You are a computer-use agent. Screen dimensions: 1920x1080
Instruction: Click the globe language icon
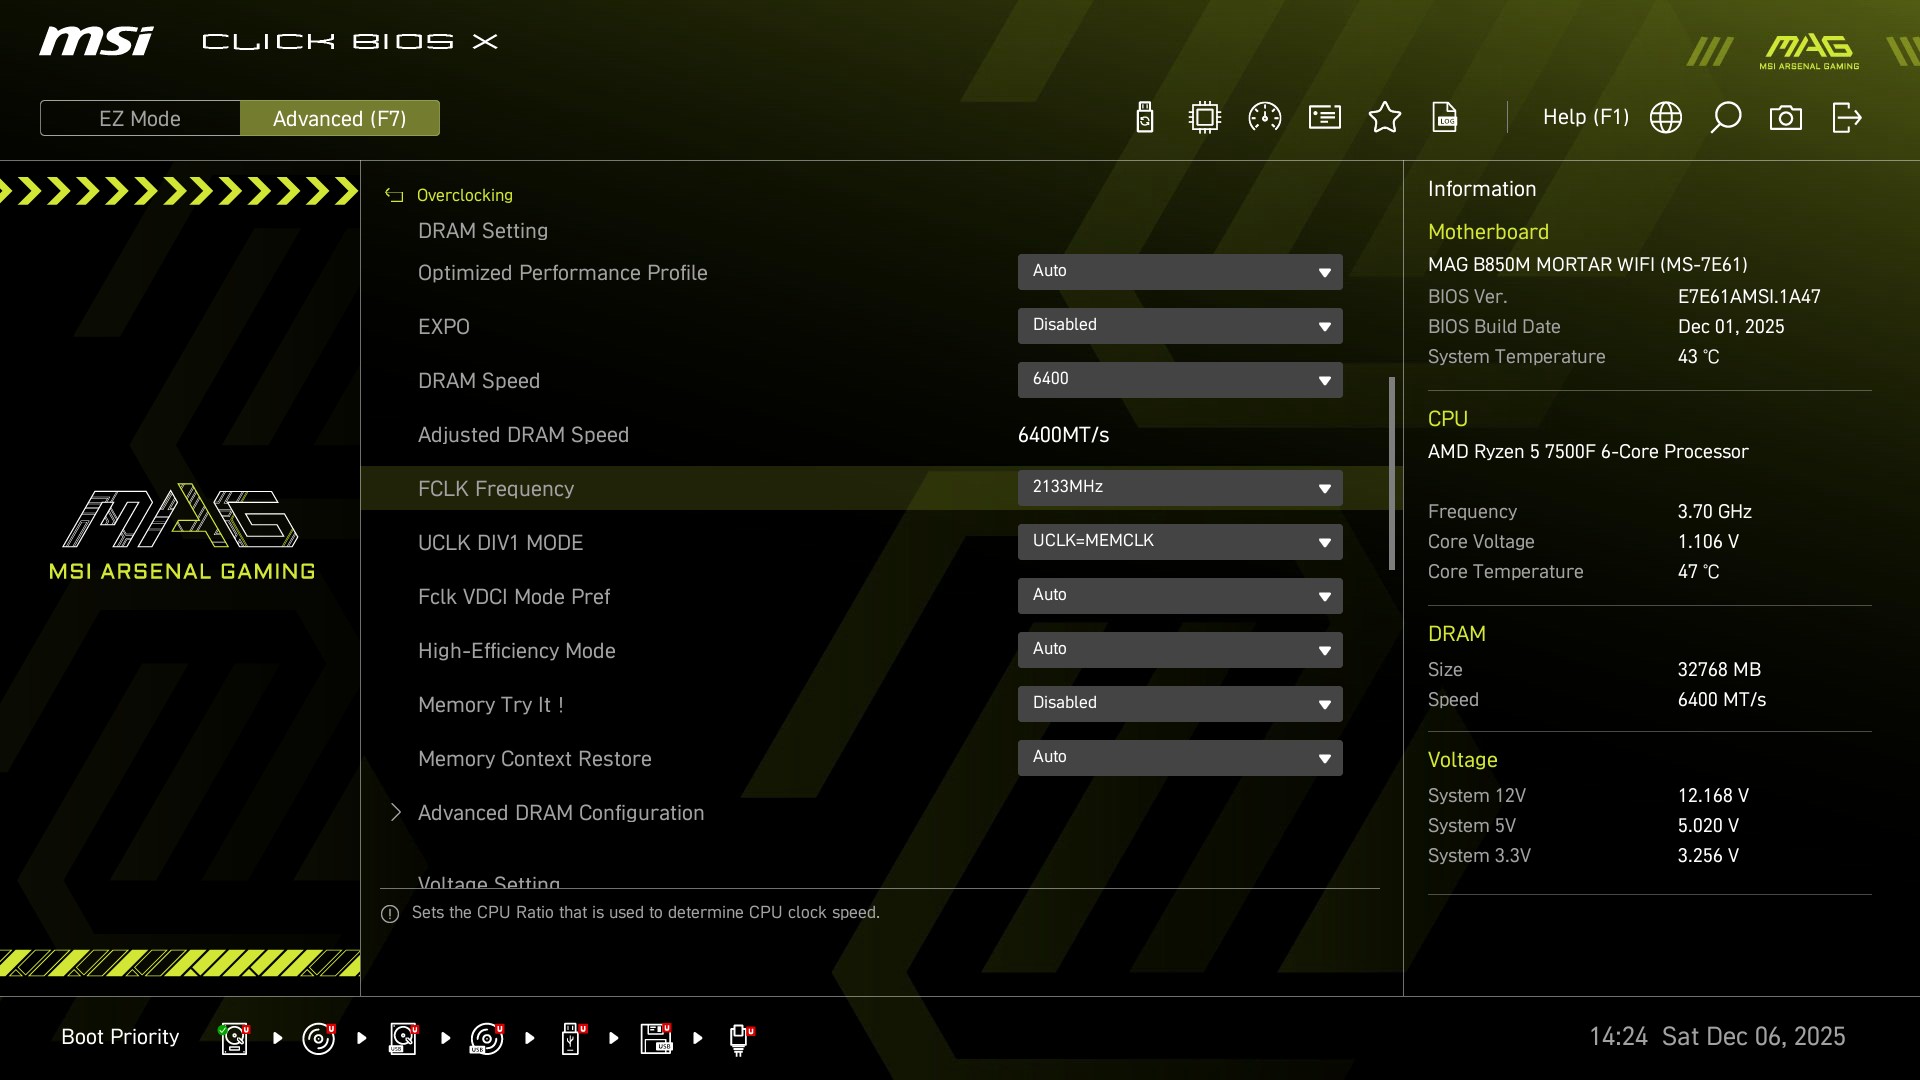pos(1666,118)
